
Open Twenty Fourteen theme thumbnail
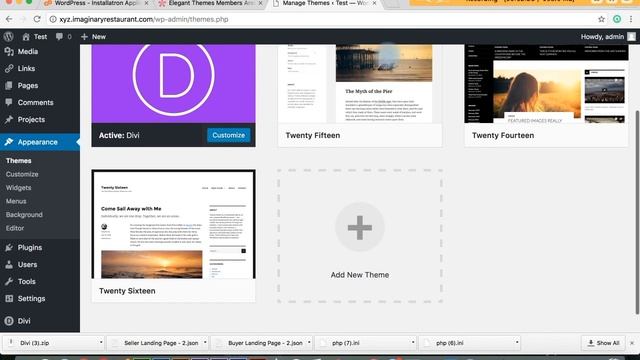546,83
